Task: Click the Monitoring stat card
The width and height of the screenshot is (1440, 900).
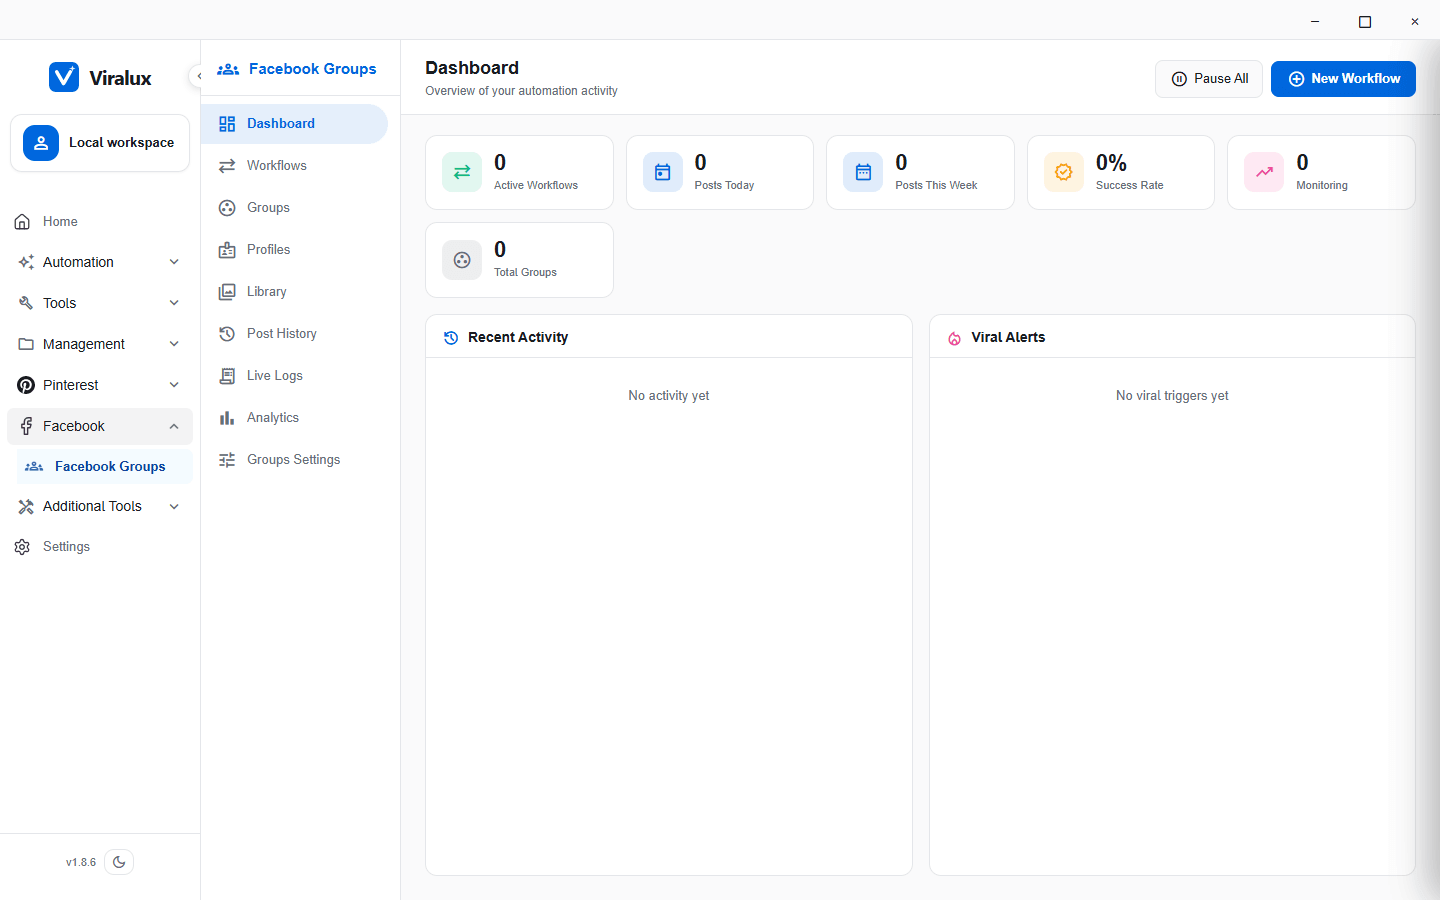Action: (1321, 172)
